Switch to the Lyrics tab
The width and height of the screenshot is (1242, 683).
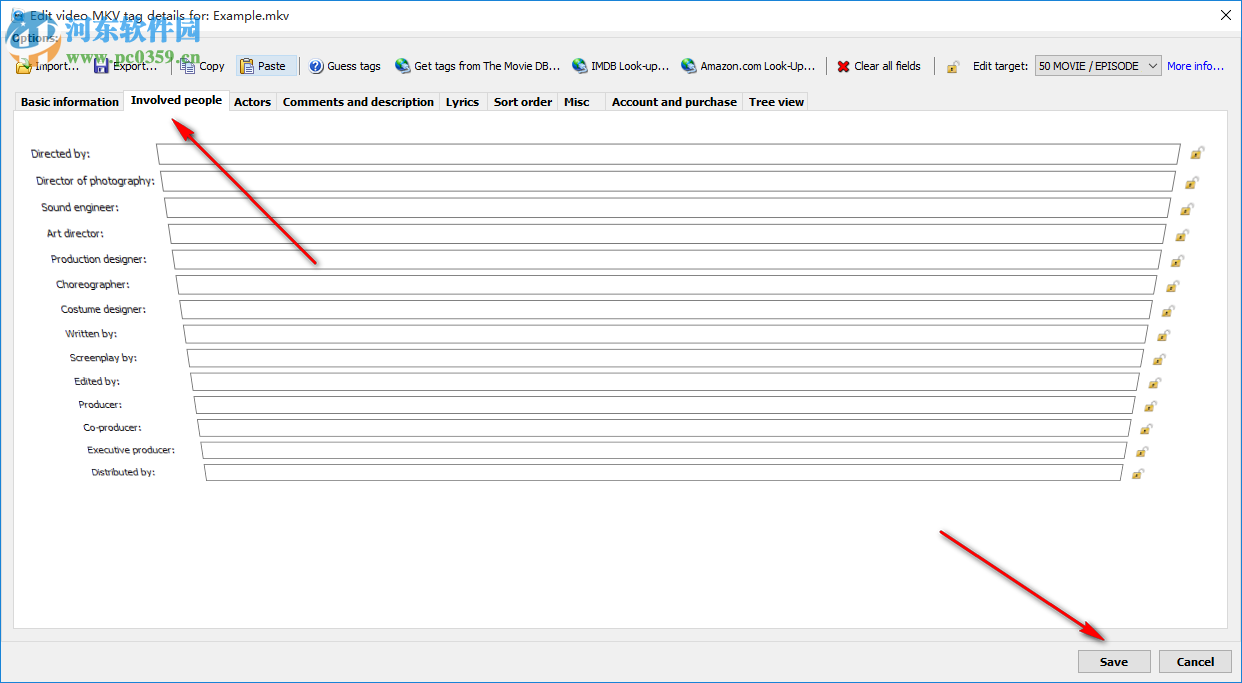pyautogui.click(x=462, y=102)
